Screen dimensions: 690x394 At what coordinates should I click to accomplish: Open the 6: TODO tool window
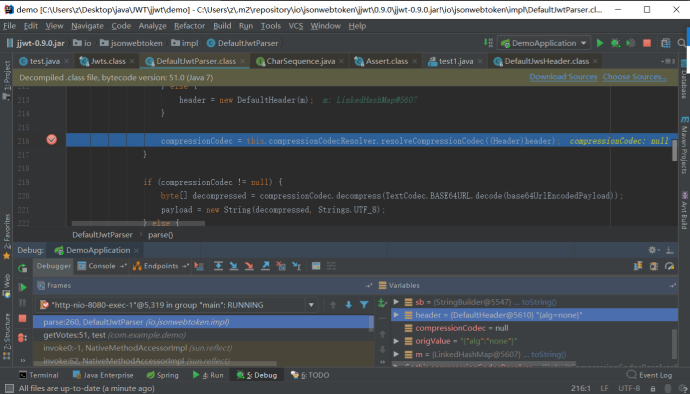point(310,375)
